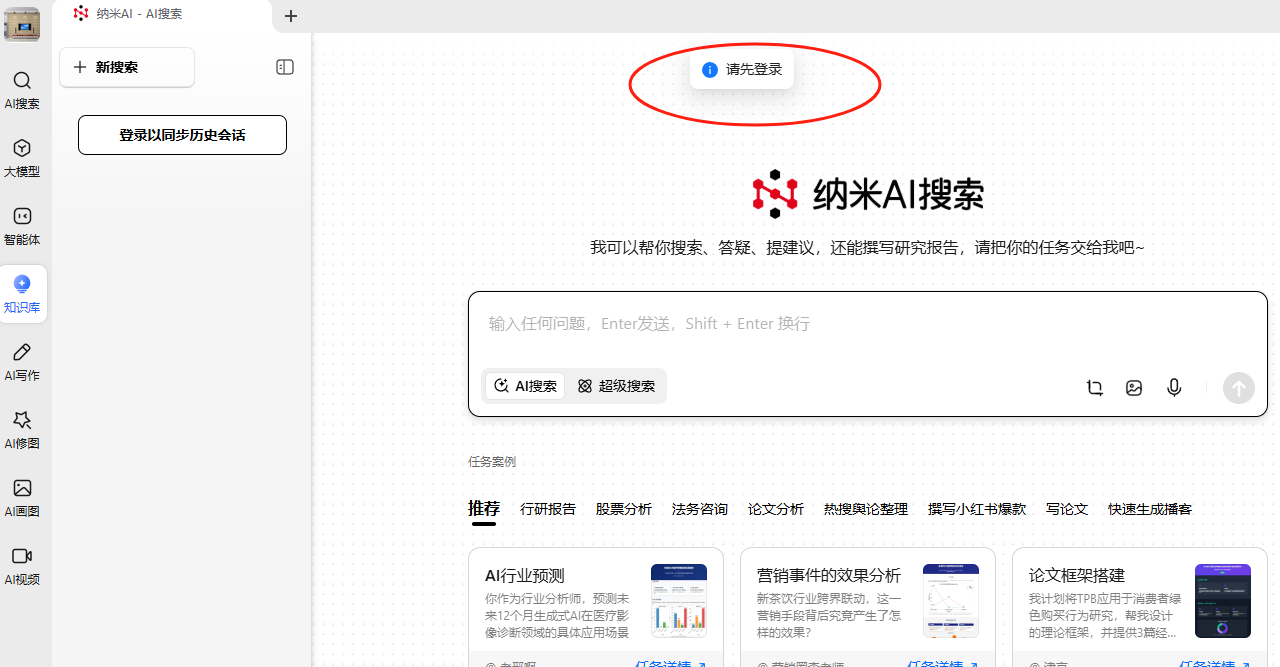Click the user avatar at top-left
This screenshot has width=1280, height=667.
pos(22,24)
